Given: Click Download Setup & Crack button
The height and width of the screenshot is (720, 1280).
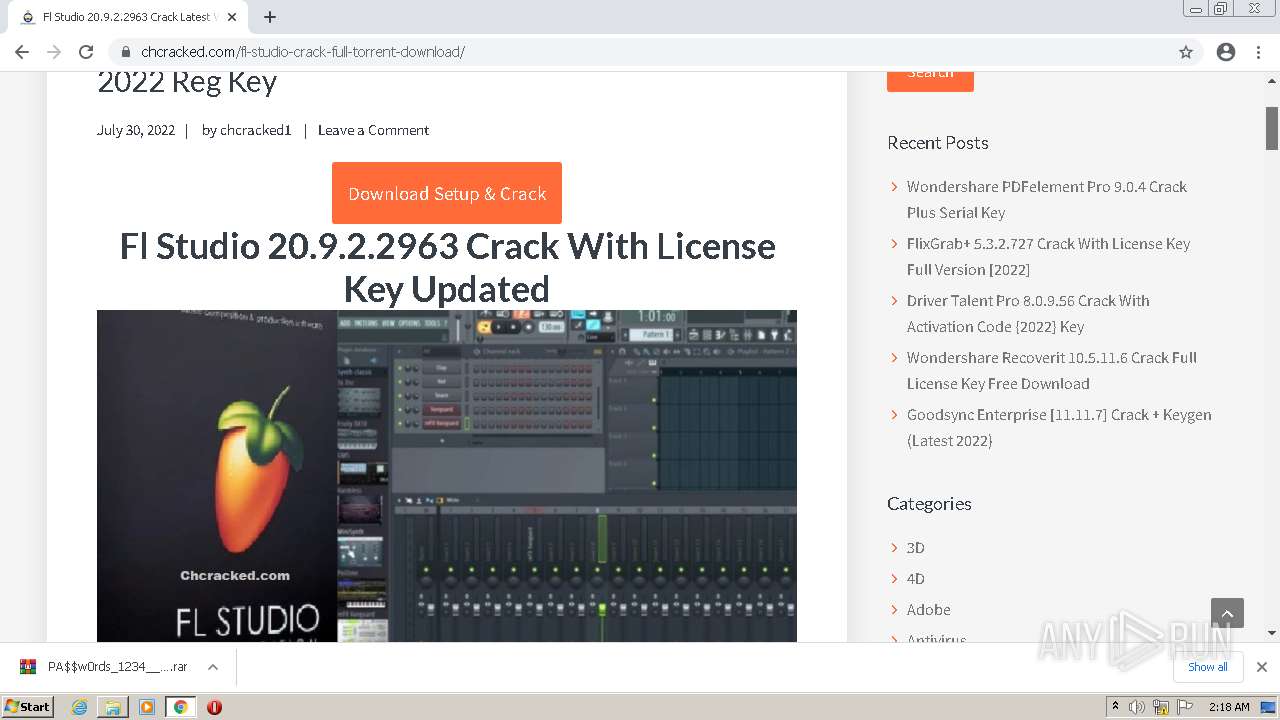Looking at the screenshot, I should [x=447, y=193].
